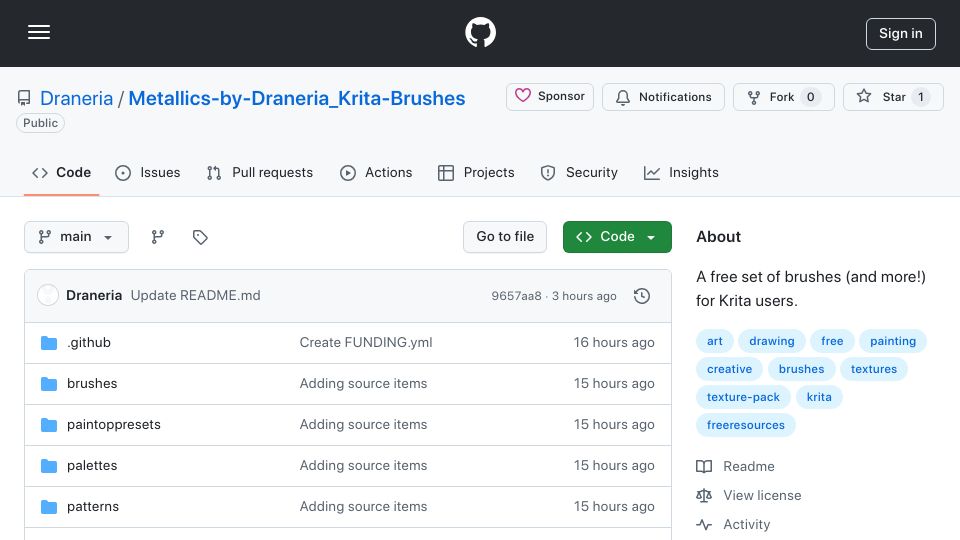This screenshot has height=540, width=960.
Task: View tags via the tag icon
Action: point(200,237)
